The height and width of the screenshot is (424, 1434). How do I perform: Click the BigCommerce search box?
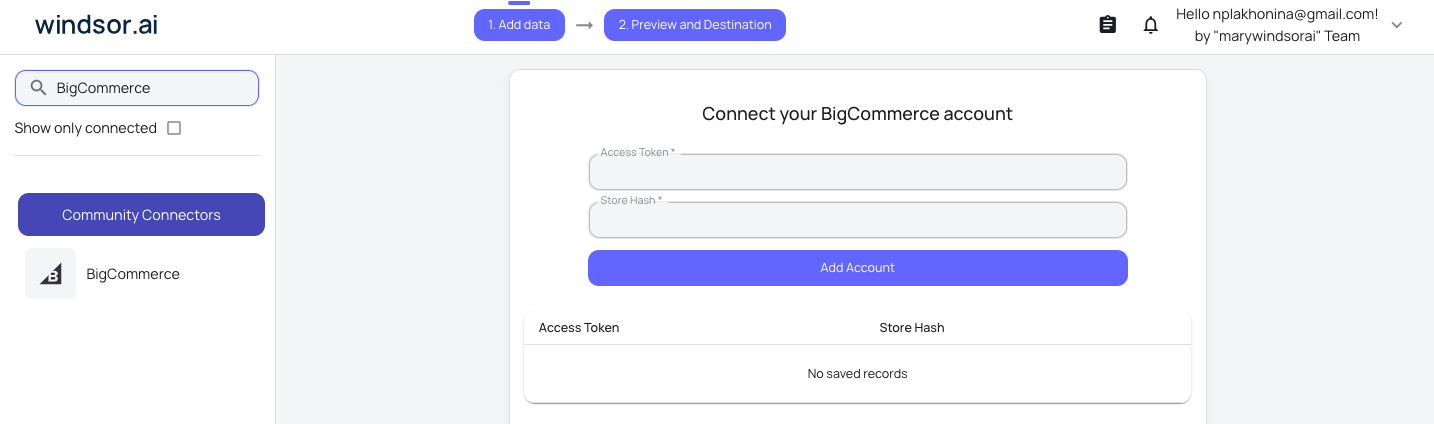pyautogui.click(x=137, y=88)
